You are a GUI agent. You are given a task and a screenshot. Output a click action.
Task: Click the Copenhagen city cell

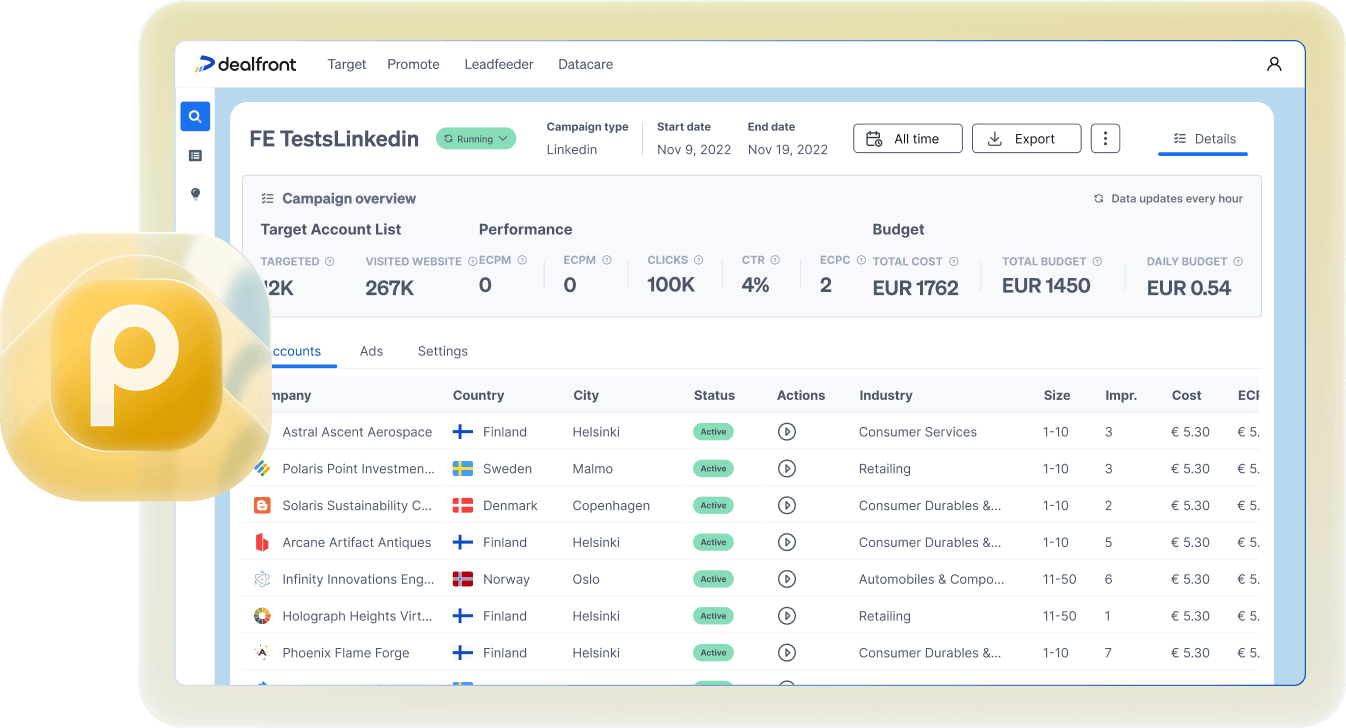pos(611,505)
